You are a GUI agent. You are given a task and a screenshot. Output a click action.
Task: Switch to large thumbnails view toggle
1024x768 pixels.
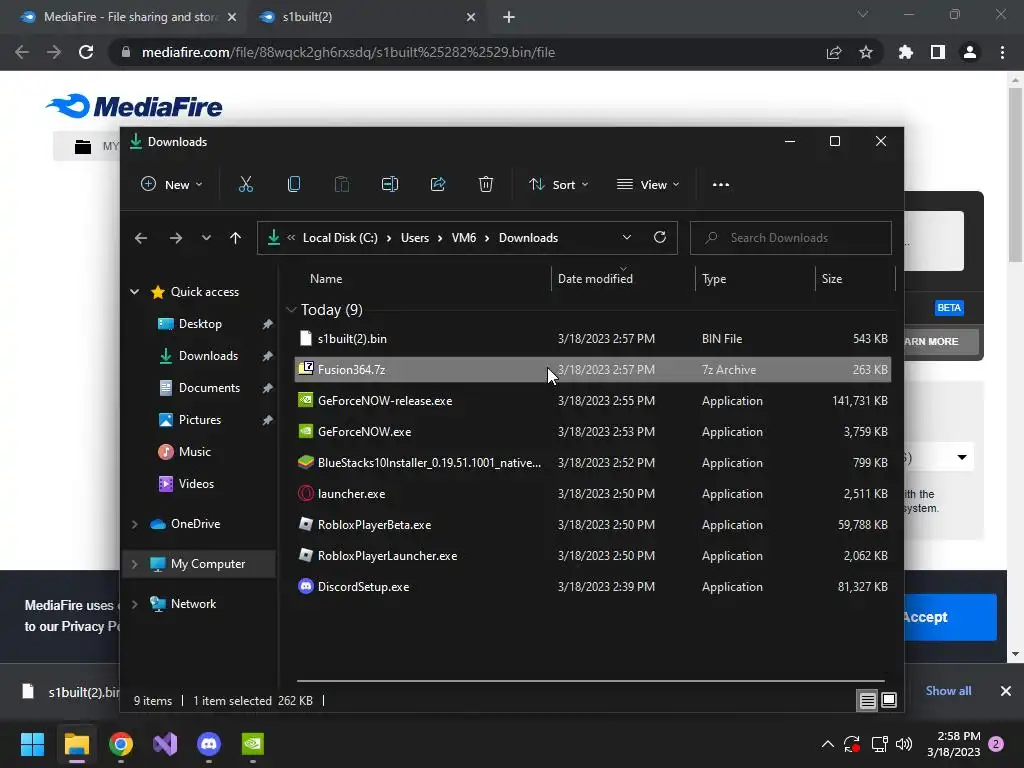[x=889, y=701]
